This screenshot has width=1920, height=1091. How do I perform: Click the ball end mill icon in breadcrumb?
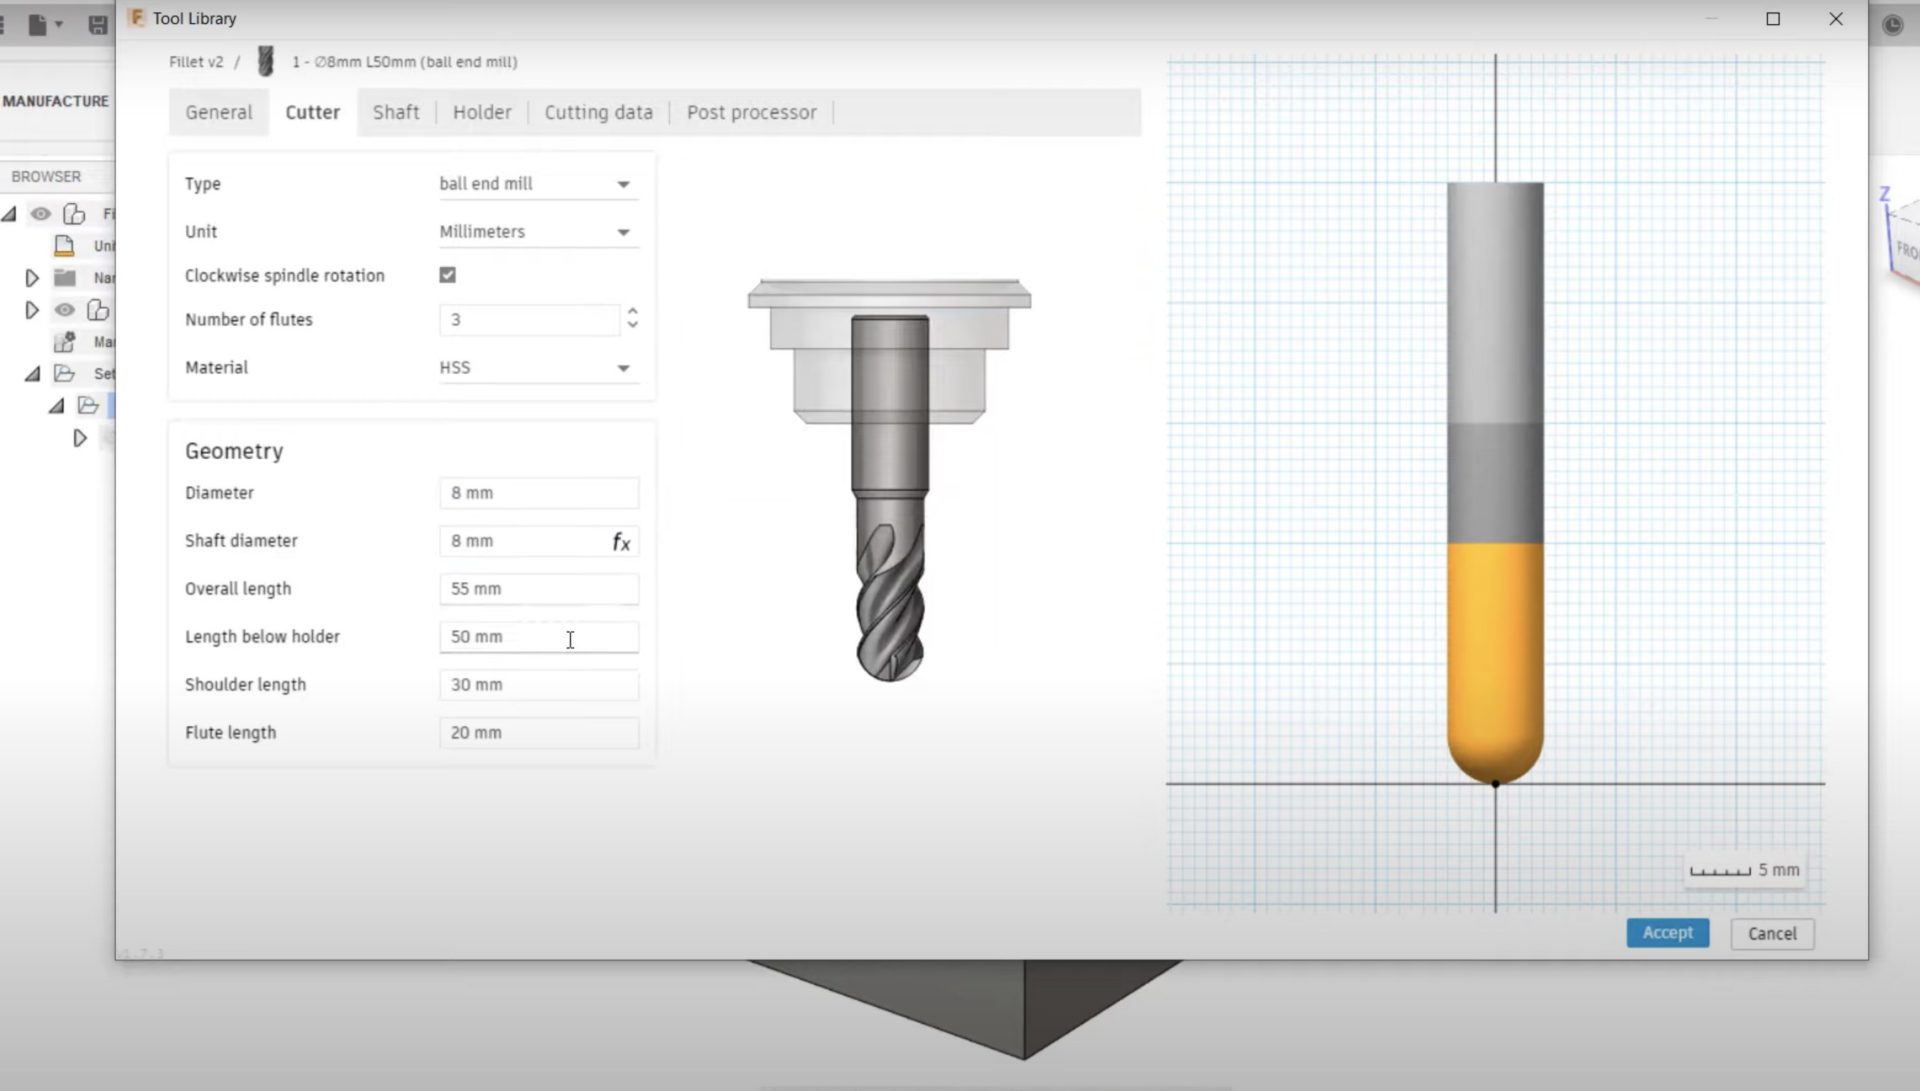(266, 61)
